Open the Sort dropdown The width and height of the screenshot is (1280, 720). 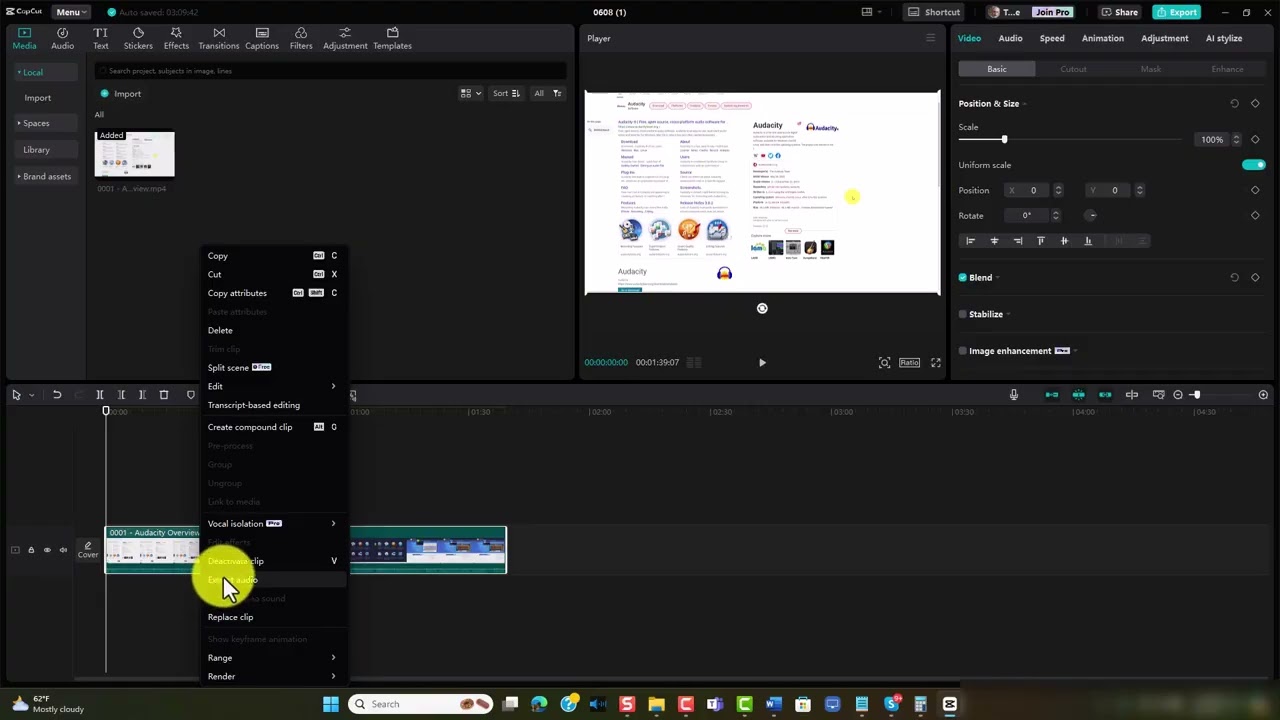point(506,94)
